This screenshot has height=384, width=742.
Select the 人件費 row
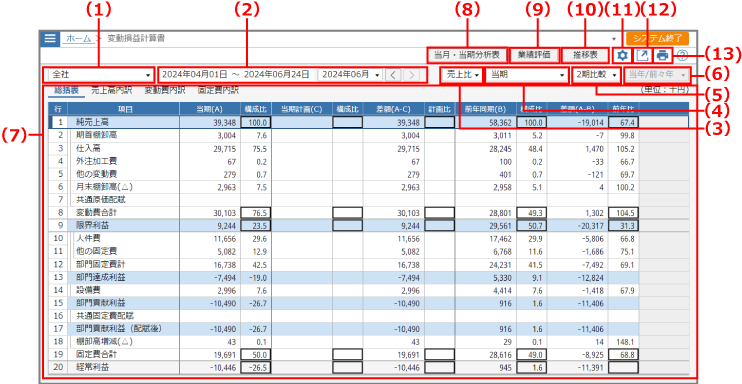(x=368, y=239)
